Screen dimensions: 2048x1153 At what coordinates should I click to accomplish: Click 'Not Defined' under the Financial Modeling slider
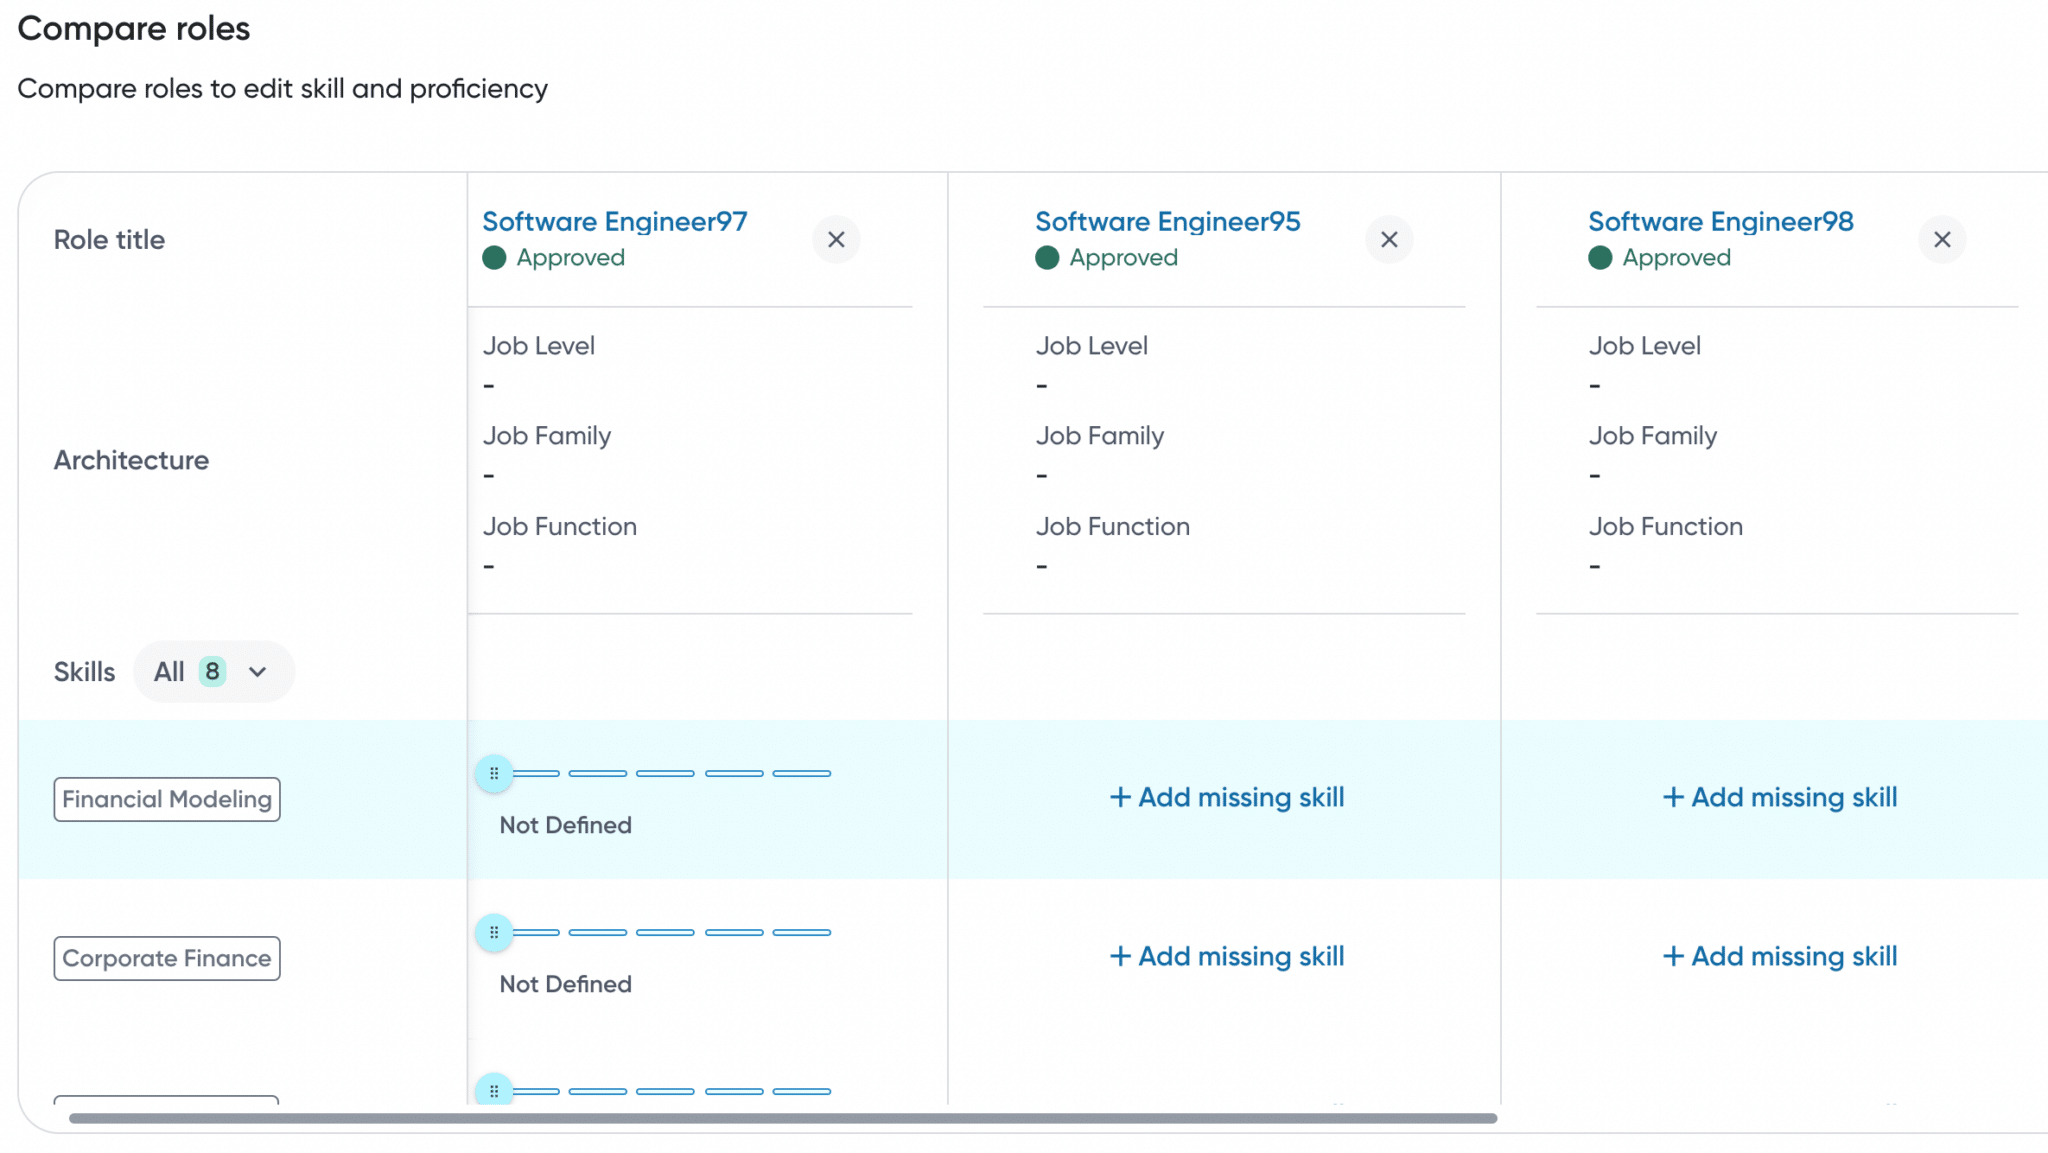[x=564, y=825]
